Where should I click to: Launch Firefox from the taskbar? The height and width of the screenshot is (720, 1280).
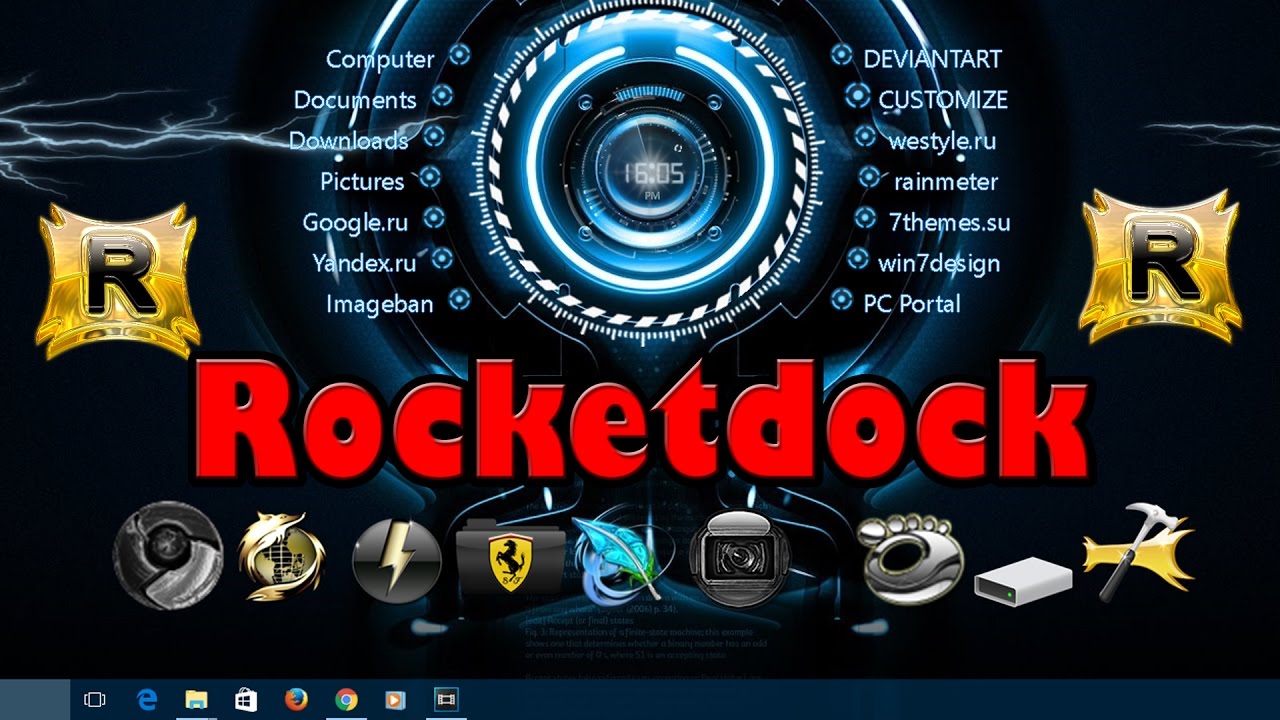[x=296, y=700]
